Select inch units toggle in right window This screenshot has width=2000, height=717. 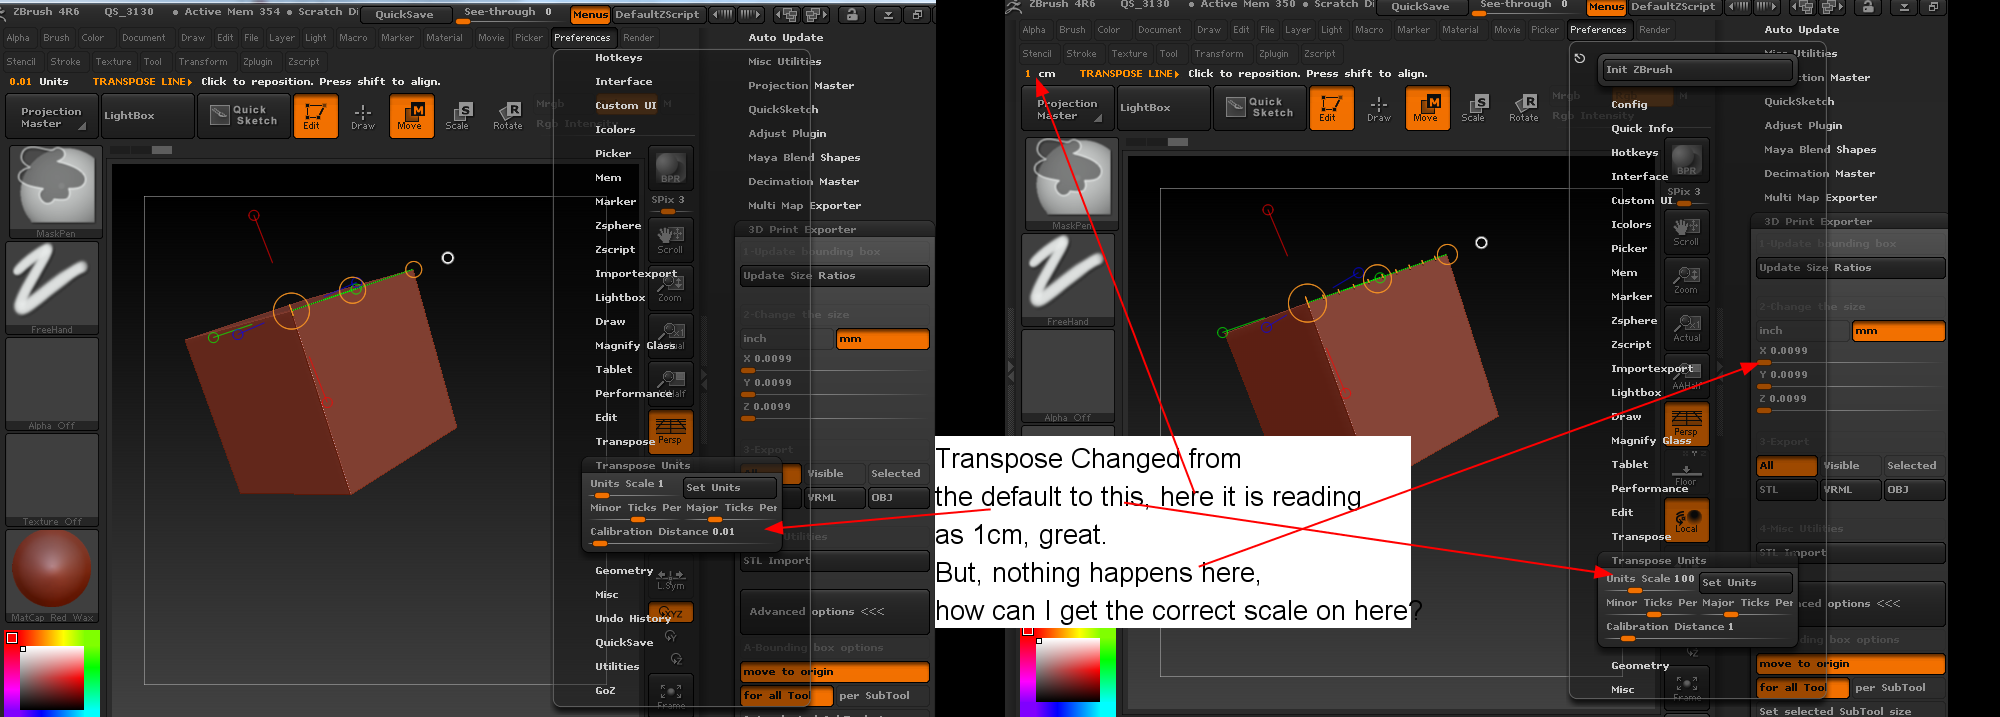(x=1804, y=331)
